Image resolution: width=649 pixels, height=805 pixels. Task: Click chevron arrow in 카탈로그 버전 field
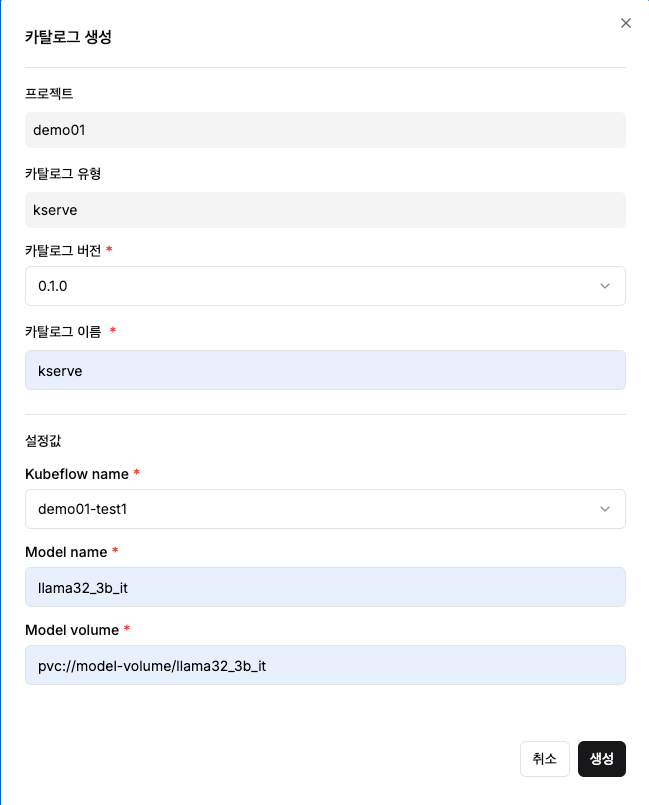(605, 286)
